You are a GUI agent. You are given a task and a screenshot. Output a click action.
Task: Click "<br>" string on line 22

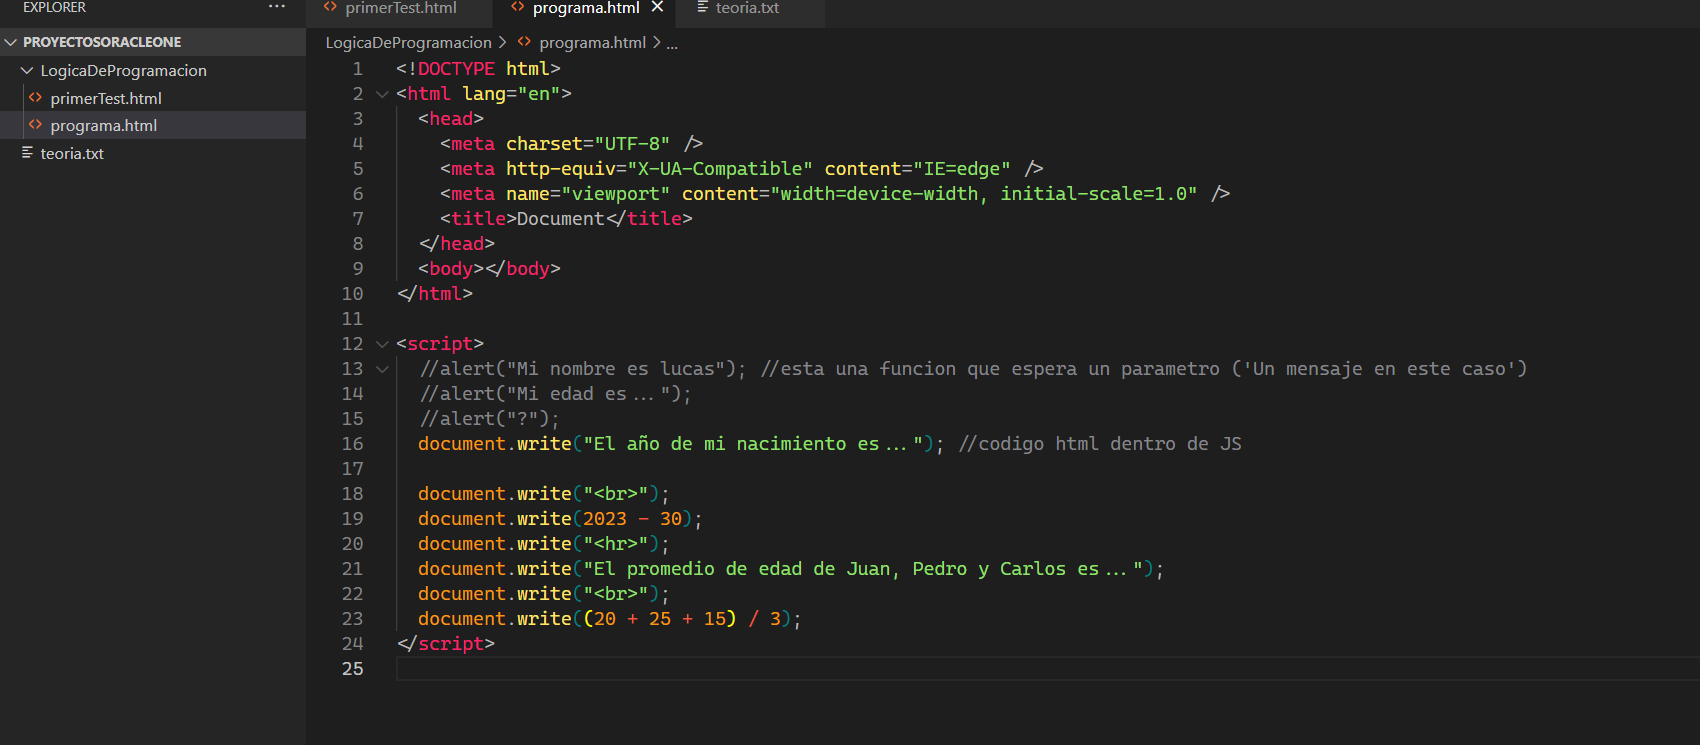(x=616, y=594)
